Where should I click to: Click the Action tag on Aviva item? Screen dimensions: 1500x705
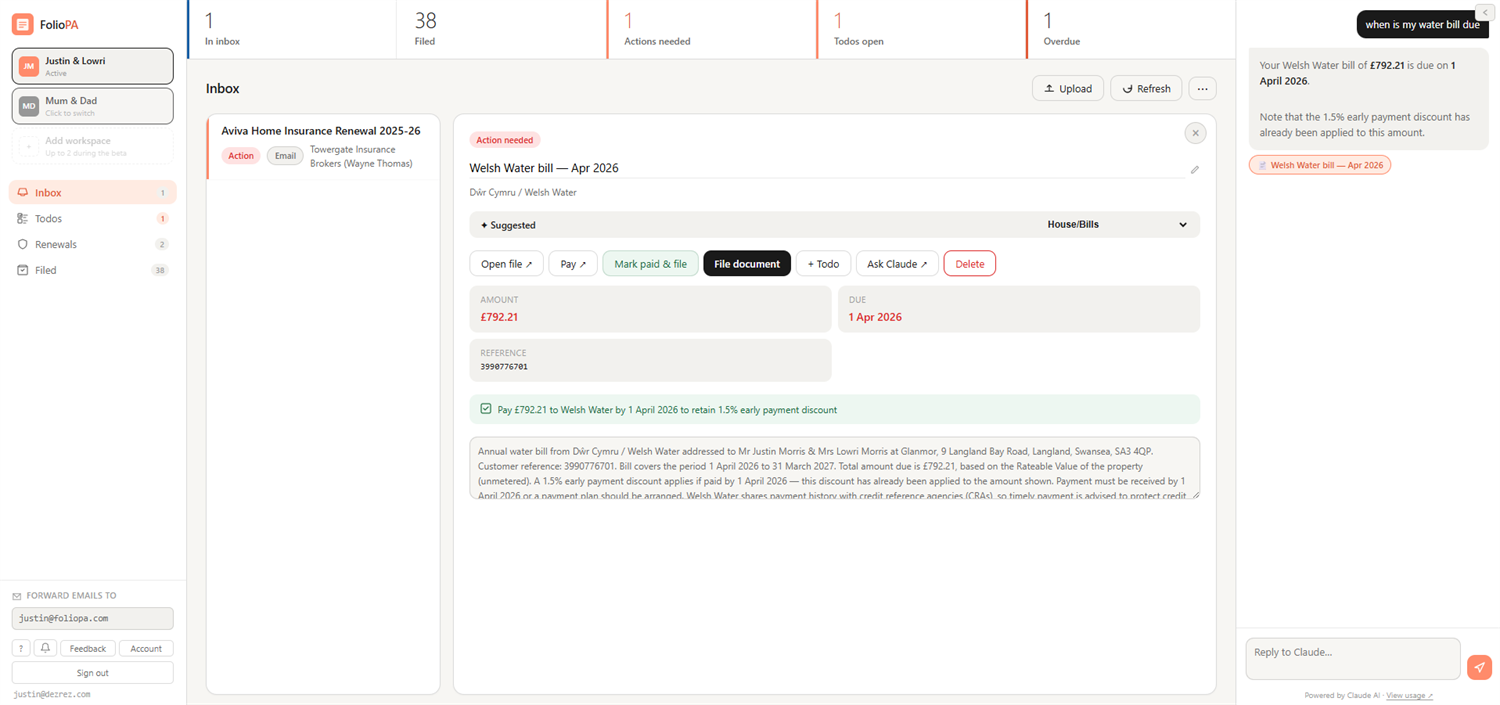(x=241, y=156)
